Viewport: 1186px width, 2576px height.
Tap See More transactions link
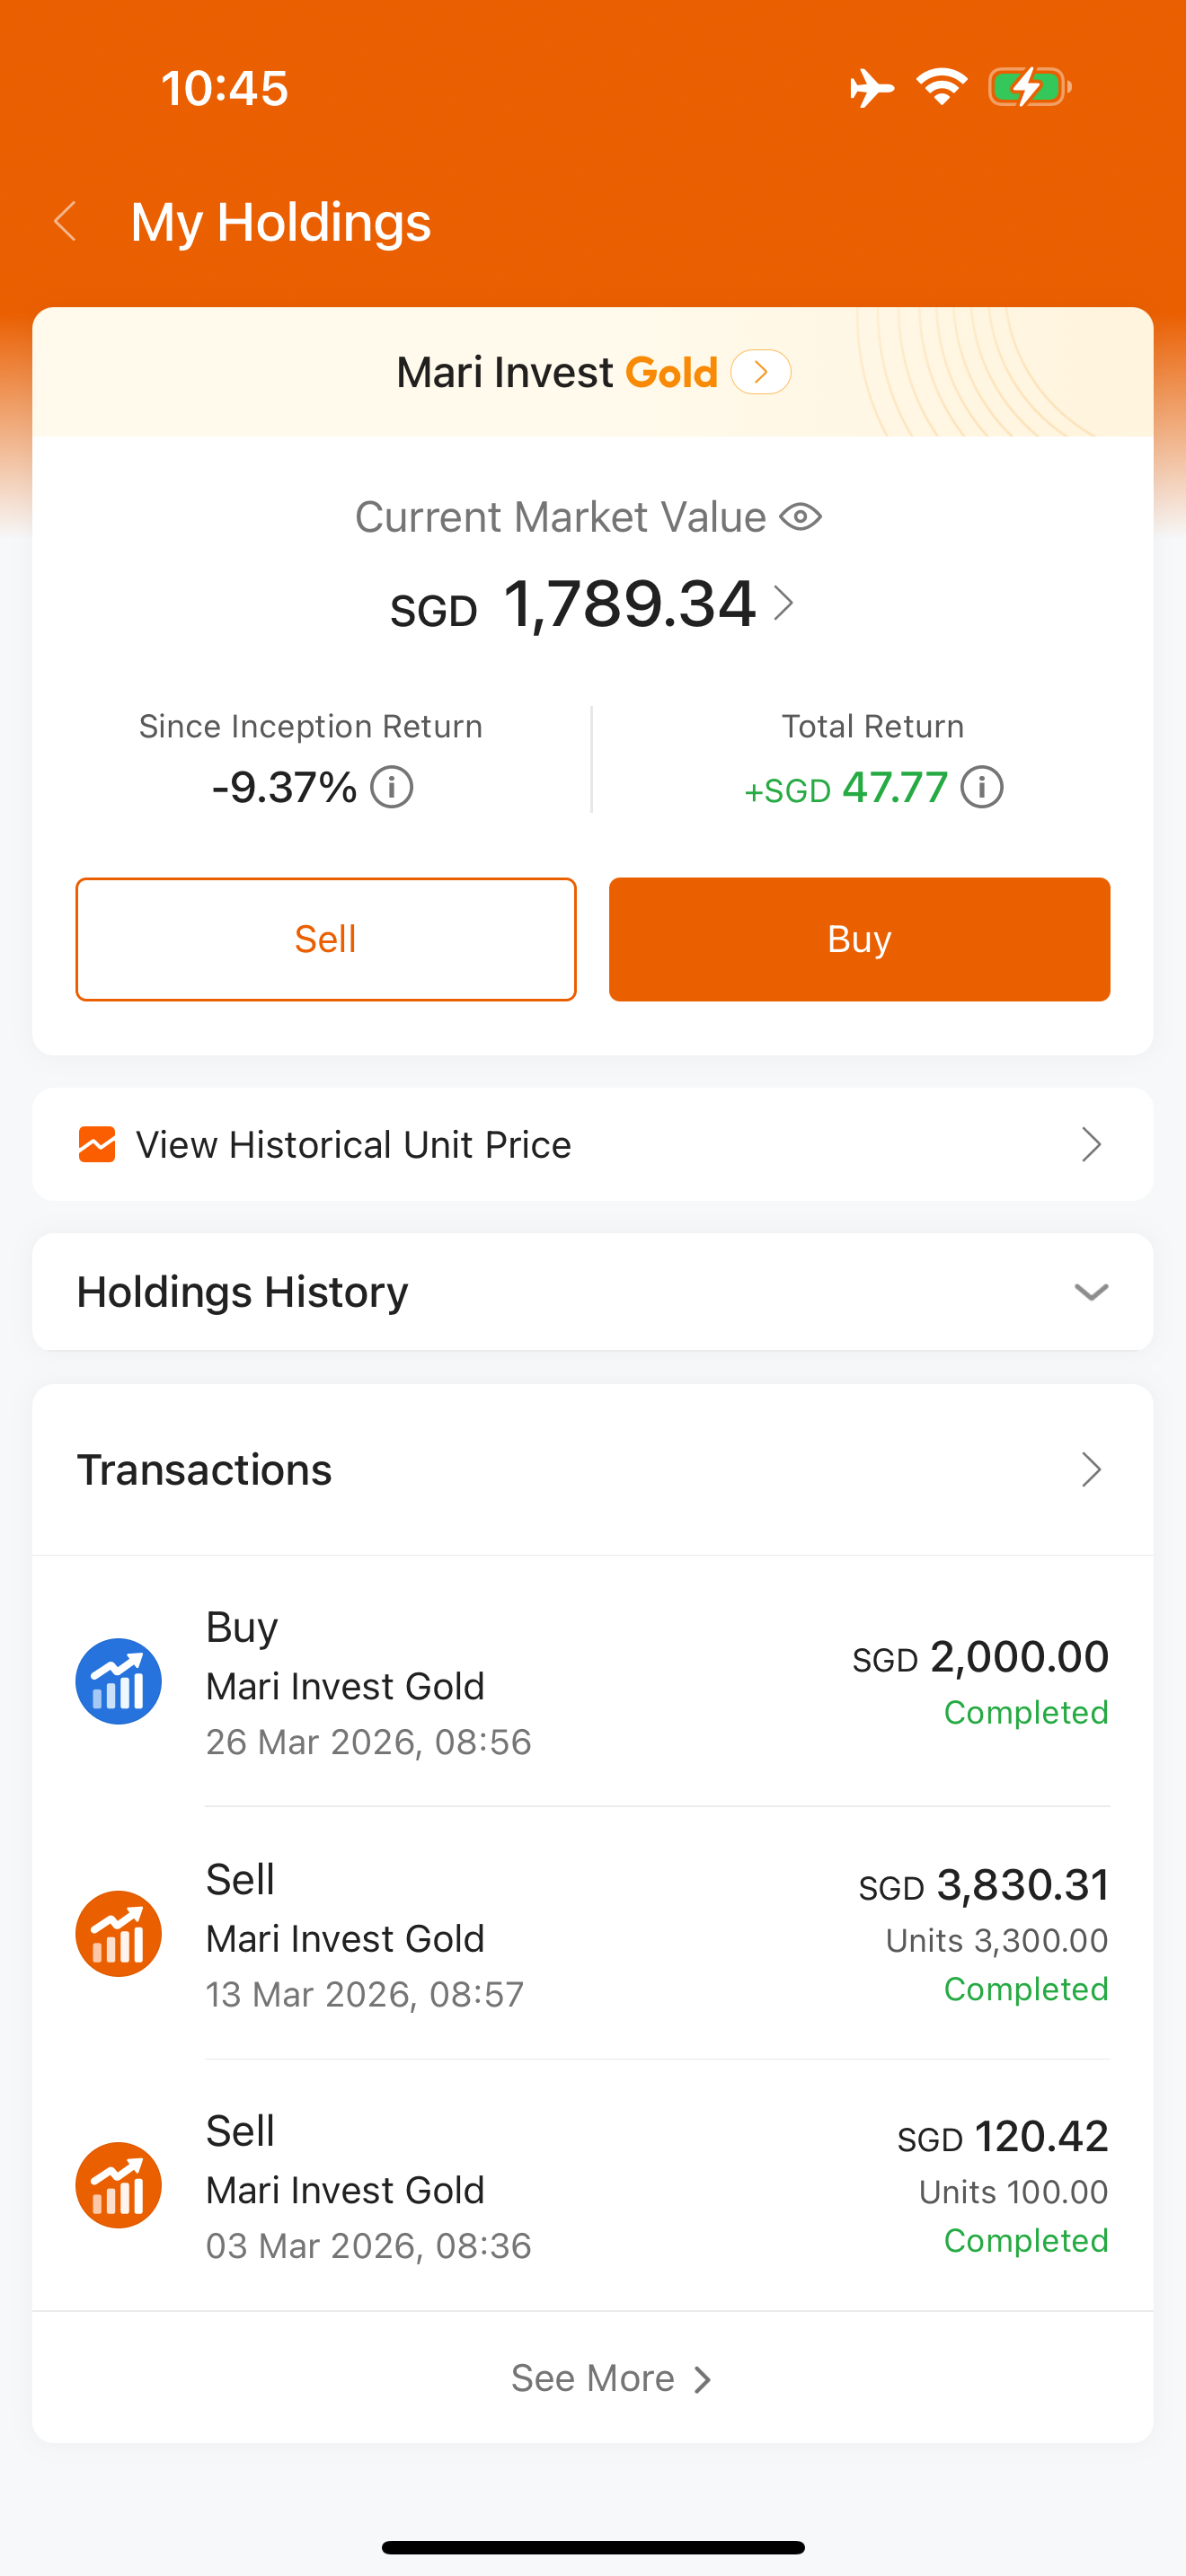(611, 2378)
